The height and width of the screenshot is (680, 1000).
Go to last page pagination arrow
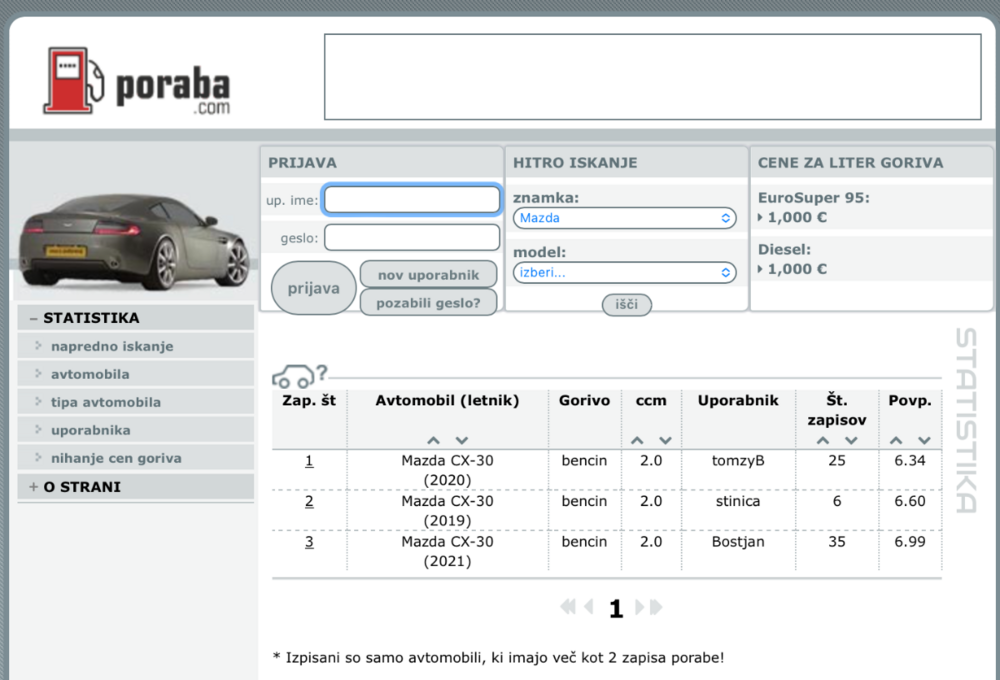tap(656, 607)
